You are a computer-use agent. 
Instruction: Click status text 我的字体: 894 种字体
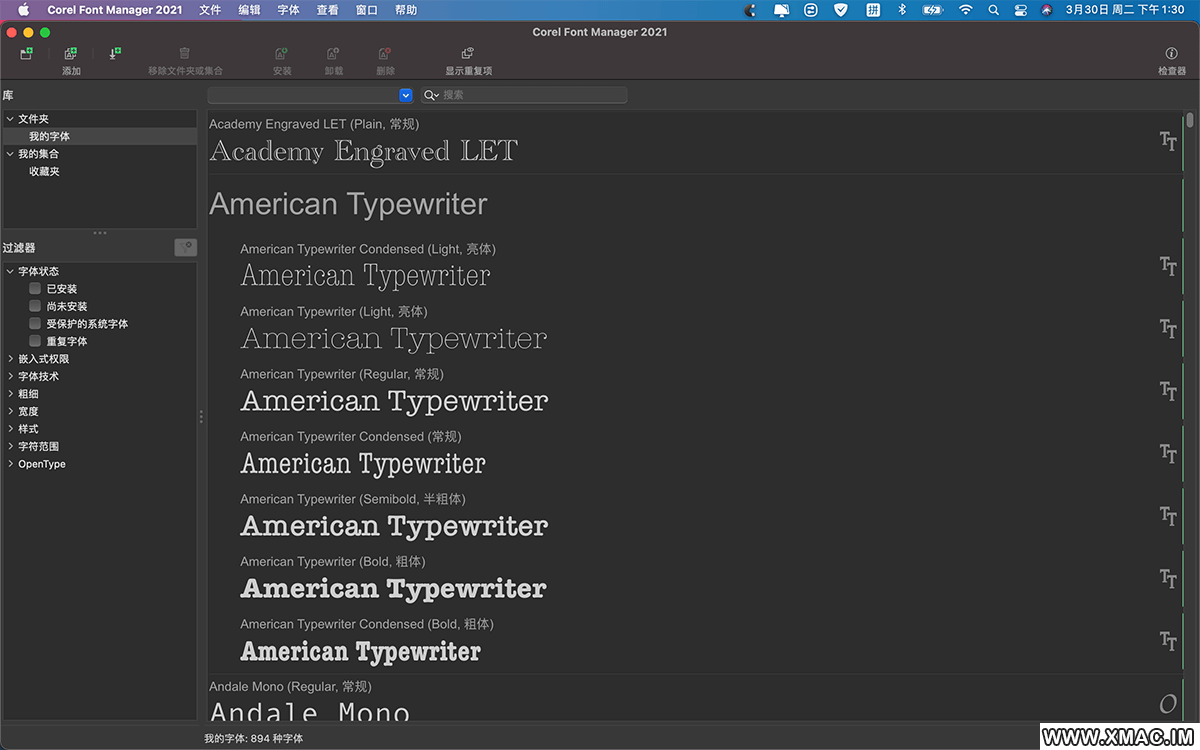tap(253, 738)
